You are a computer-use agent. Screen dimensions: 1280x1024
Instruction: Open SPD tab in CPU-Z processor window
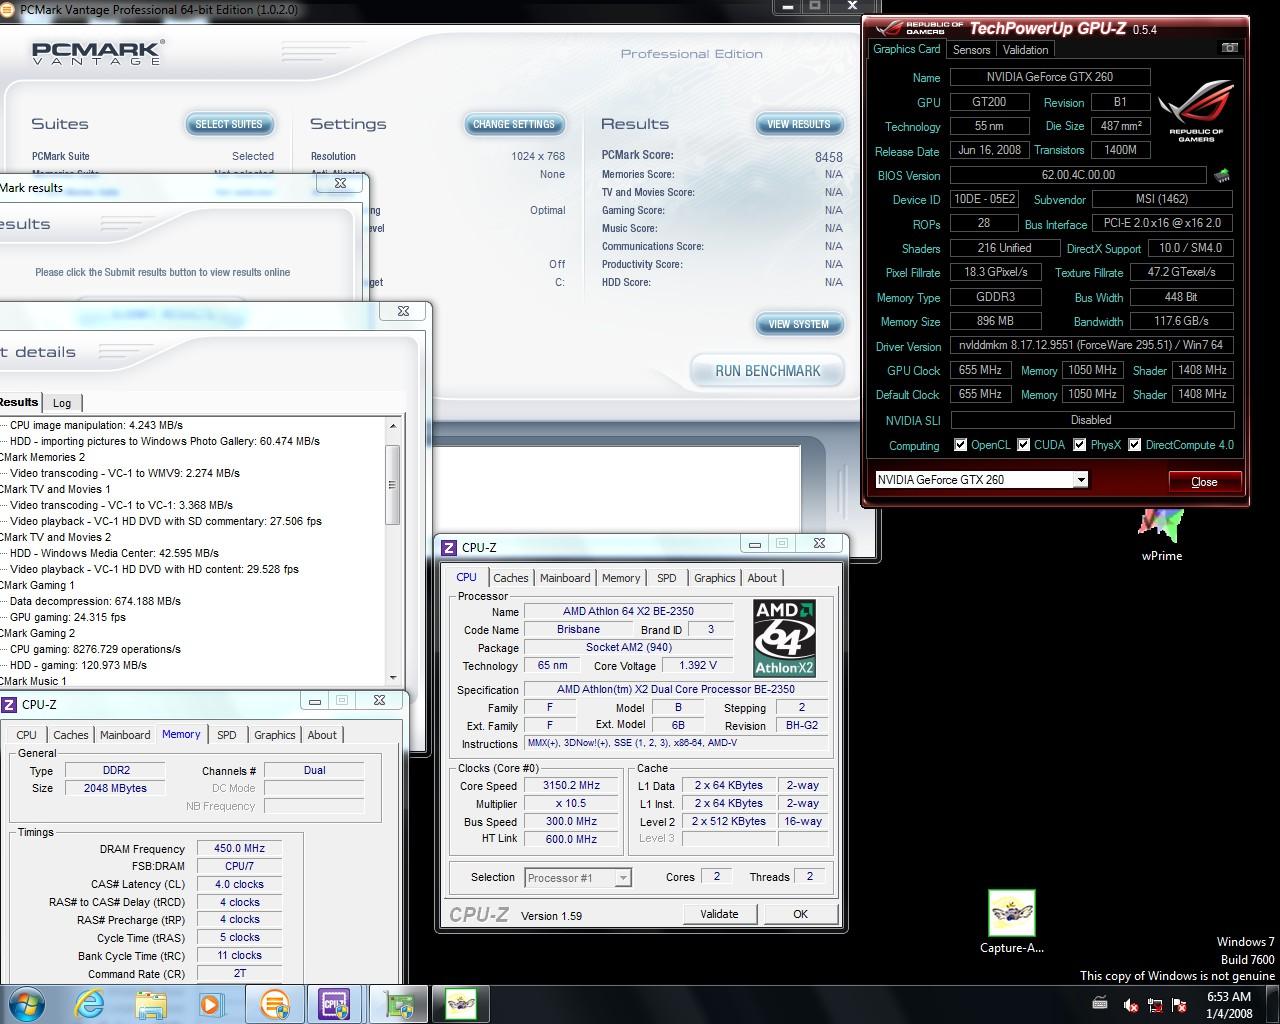pos(666,578)
